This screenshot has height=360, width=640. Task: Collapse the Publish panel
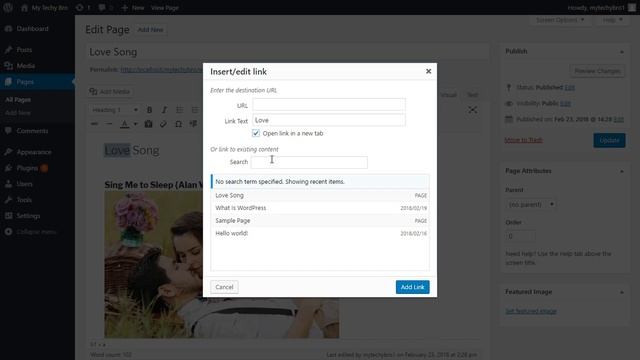(x=622, y=52)
